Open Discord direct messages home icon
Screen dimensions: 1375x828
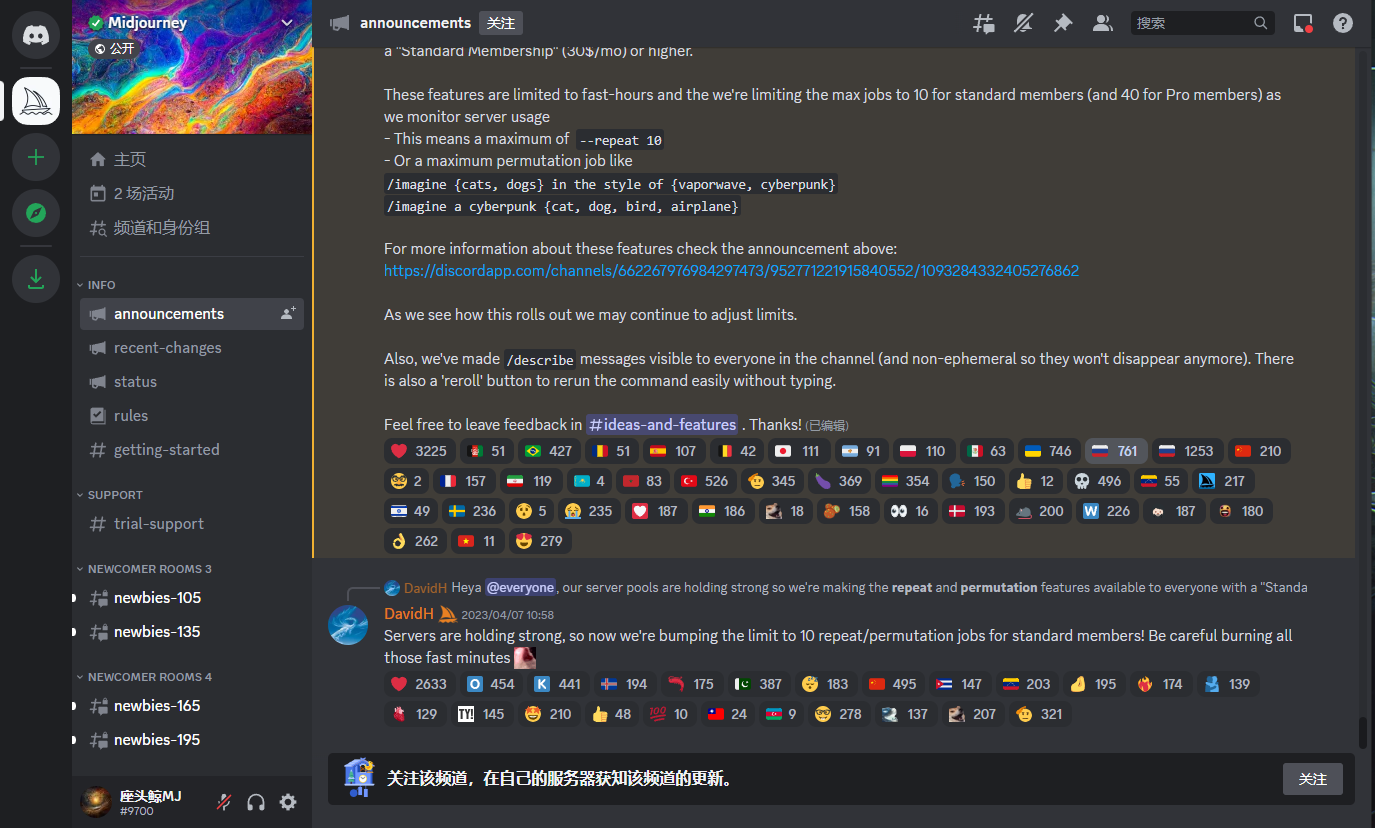pyautogui.click(x=36, y=35)
